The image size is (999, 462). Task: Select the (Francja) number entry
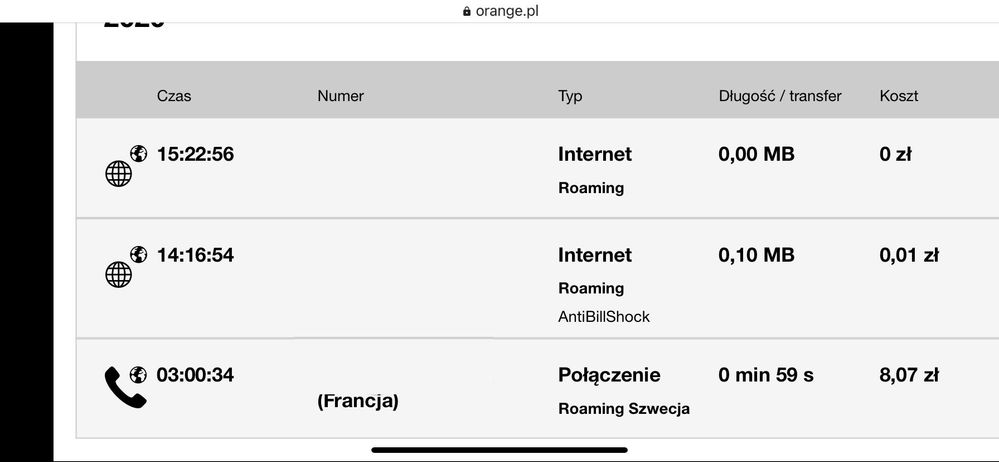[x=358, y=401]
